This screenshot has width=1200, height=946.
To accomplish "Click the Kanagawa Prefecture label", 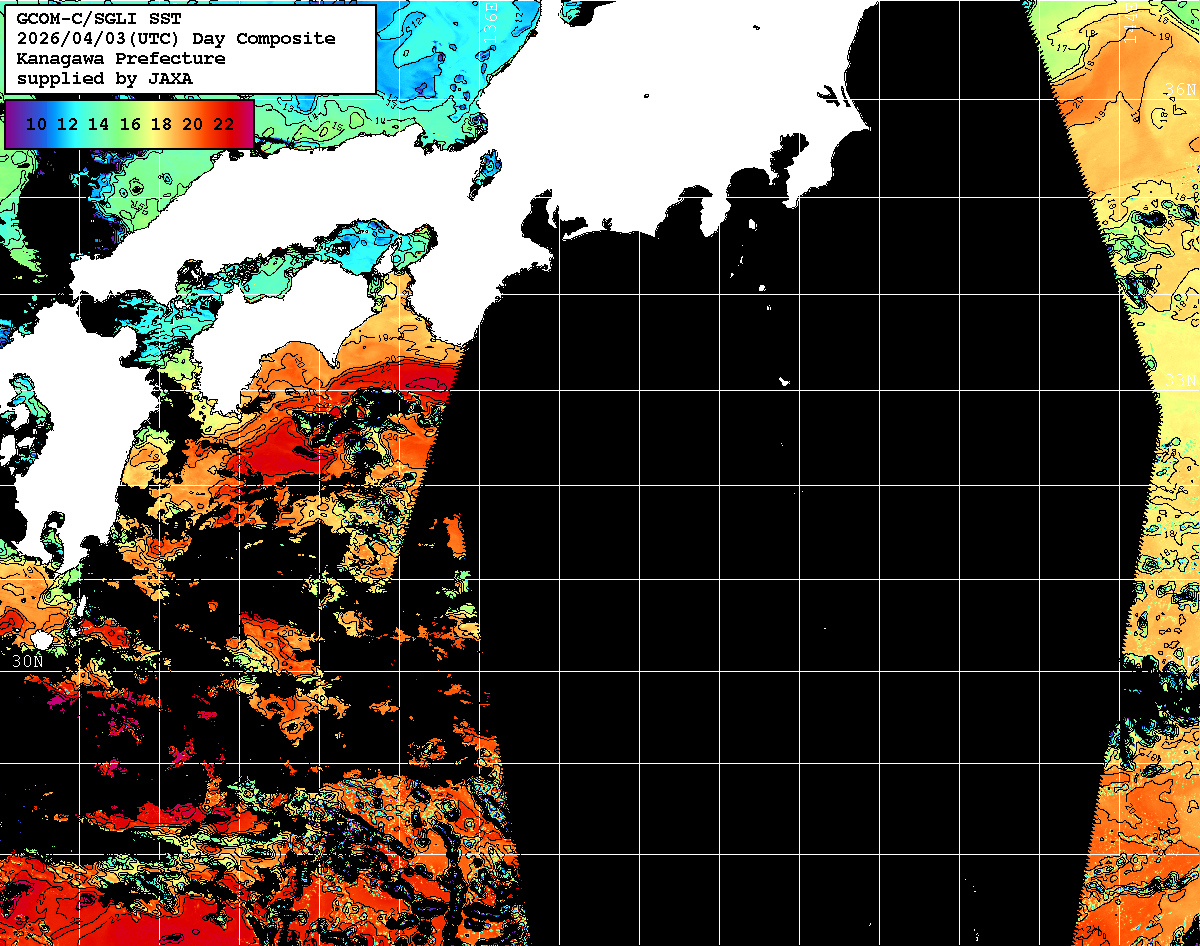I will (120, 58).
